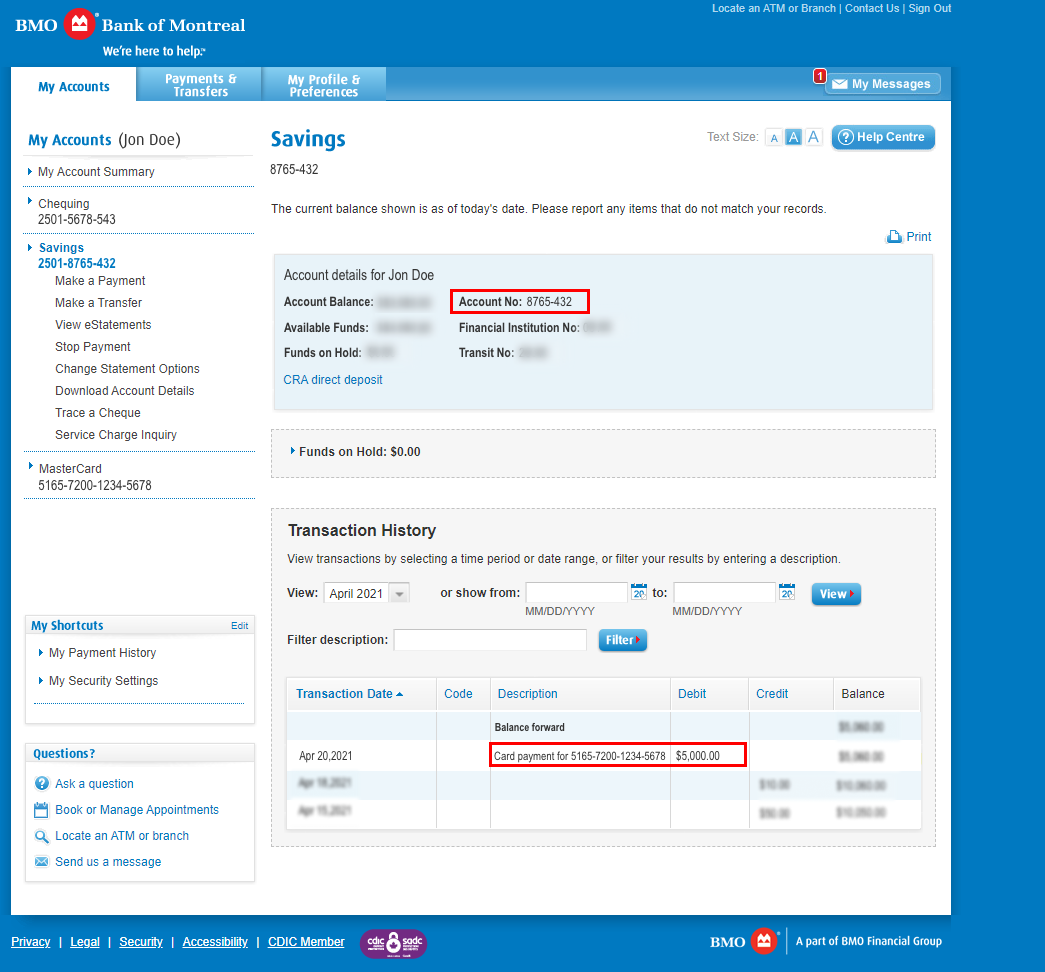Select the smallest text size option

coord(773,138)
